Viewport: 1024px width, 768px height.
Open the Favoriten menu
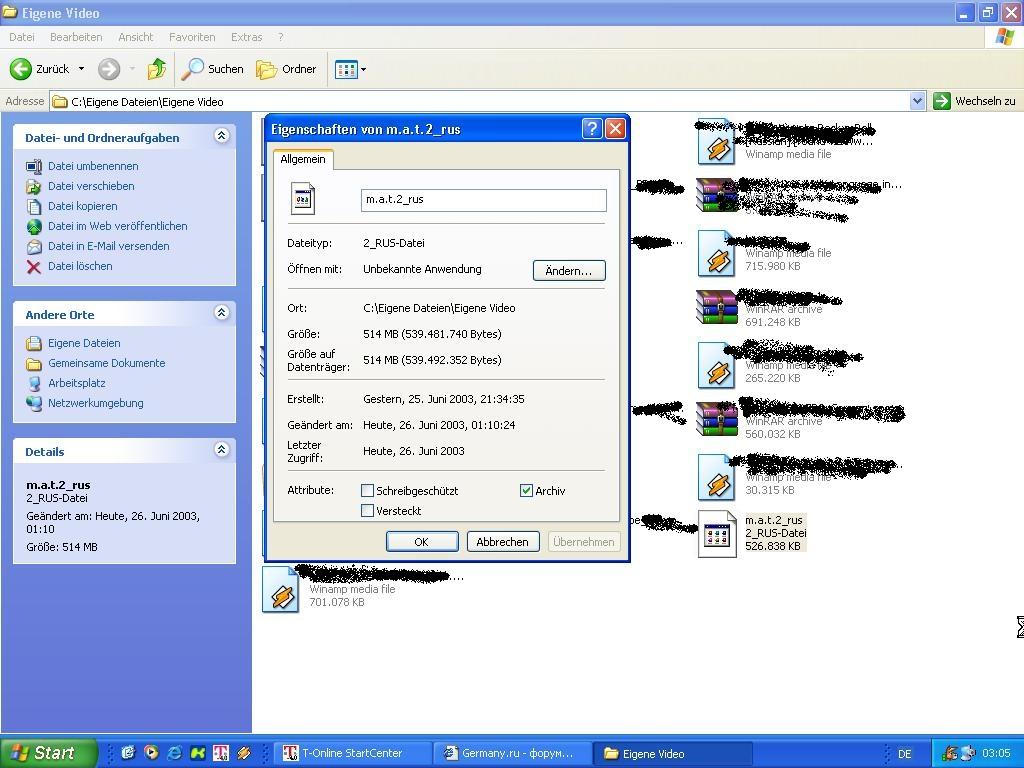pos(192,37)
